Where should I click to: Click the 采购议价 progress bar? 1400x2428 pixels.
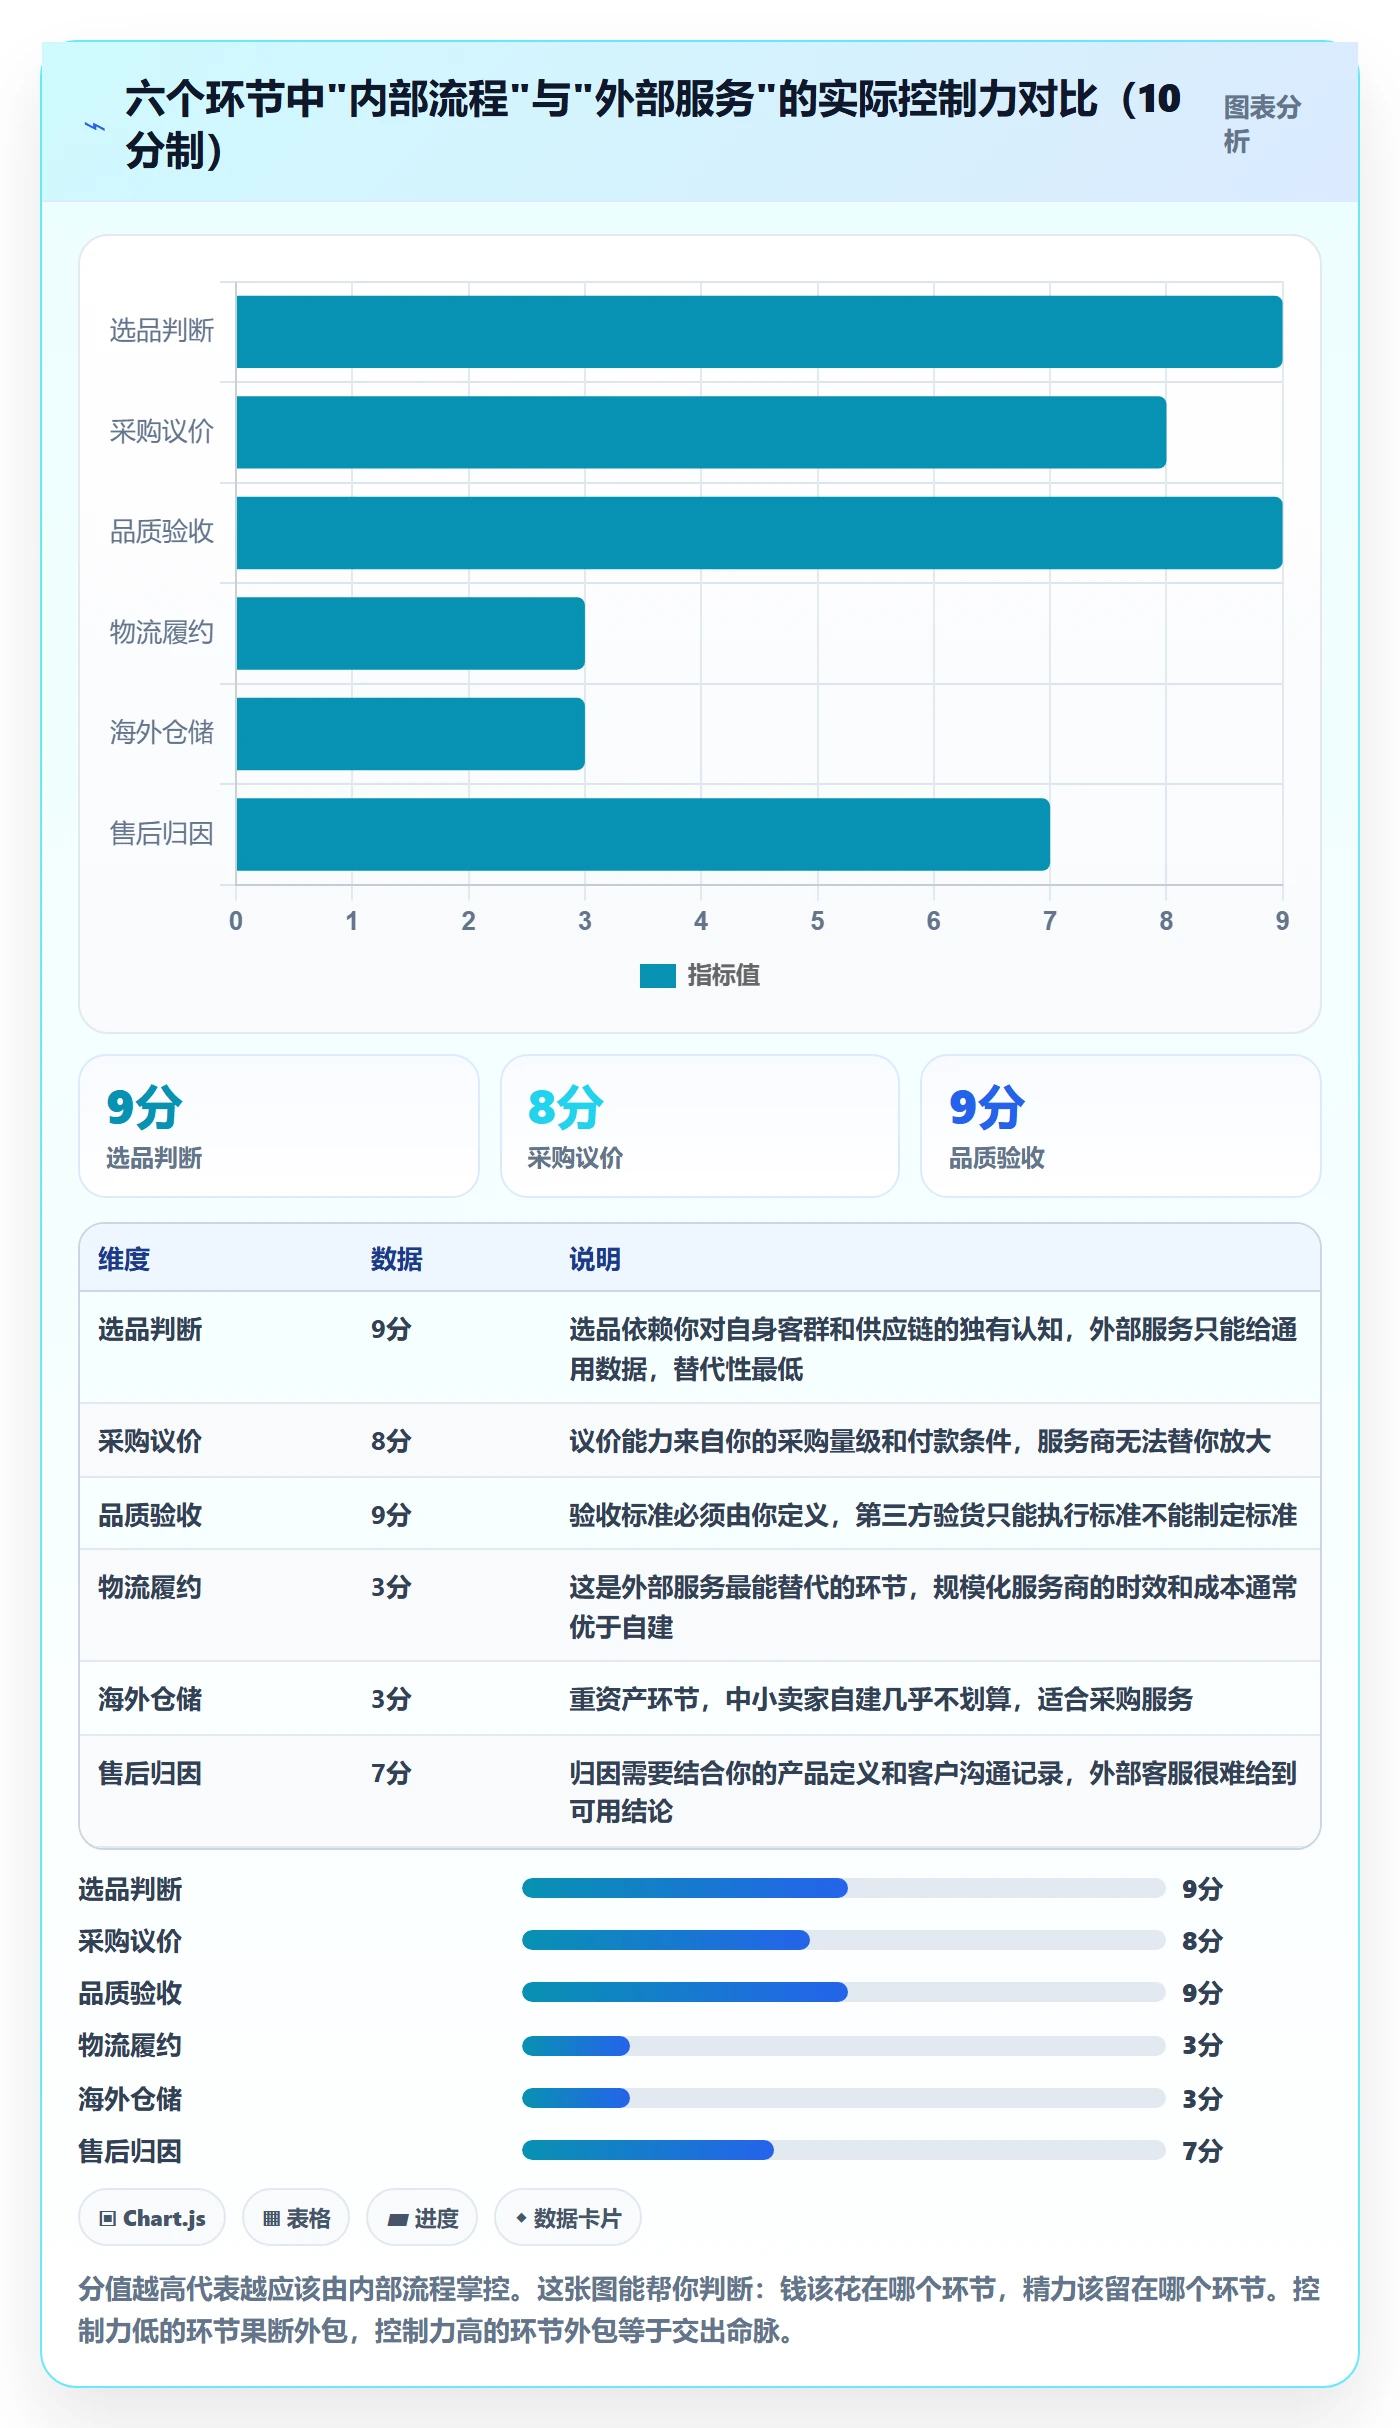[844, 1940]
